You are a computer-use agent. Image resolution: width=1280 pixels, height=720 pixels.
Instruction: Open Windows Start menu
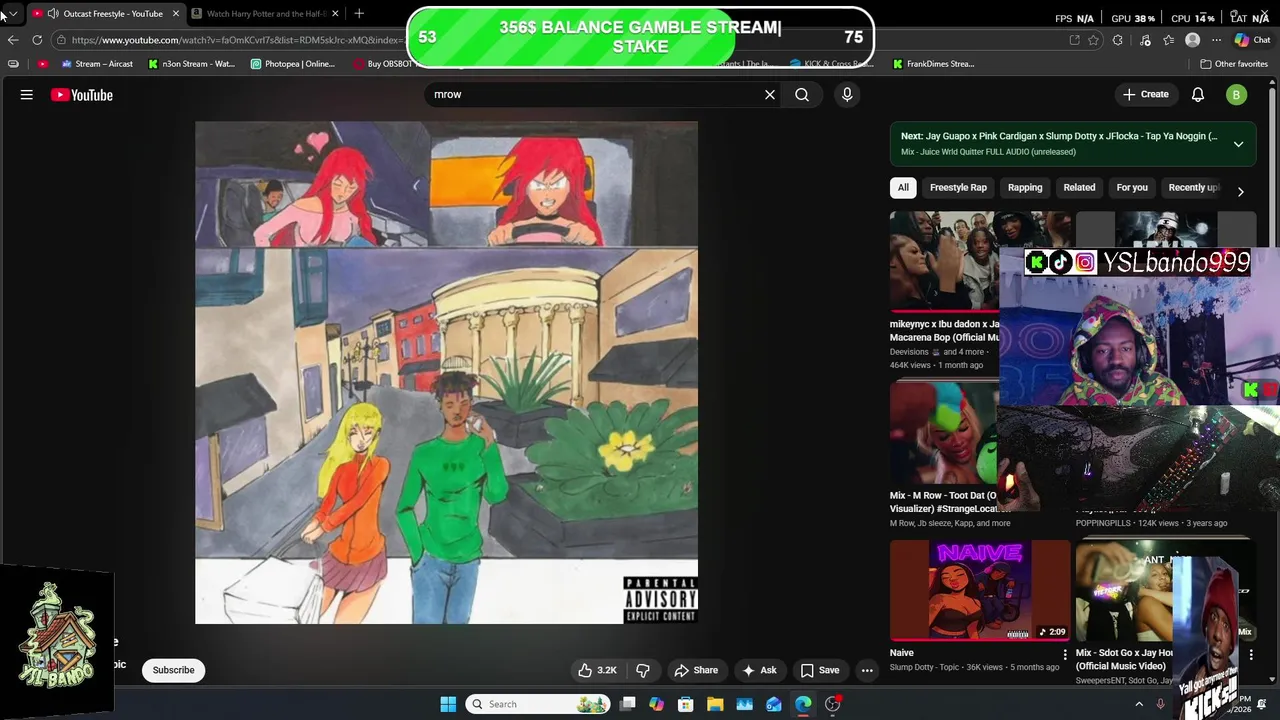click(x=448, y=704)
